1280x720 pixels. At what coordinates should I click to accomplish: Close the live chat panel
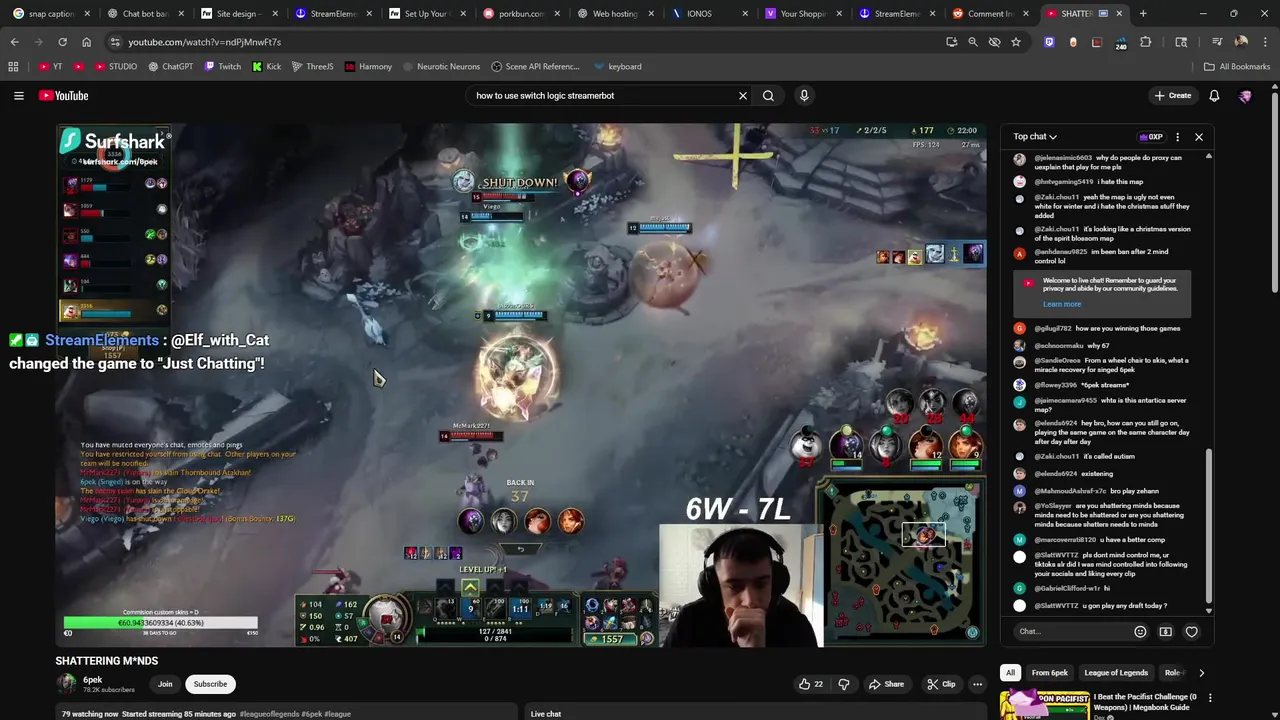point(1199,136)
